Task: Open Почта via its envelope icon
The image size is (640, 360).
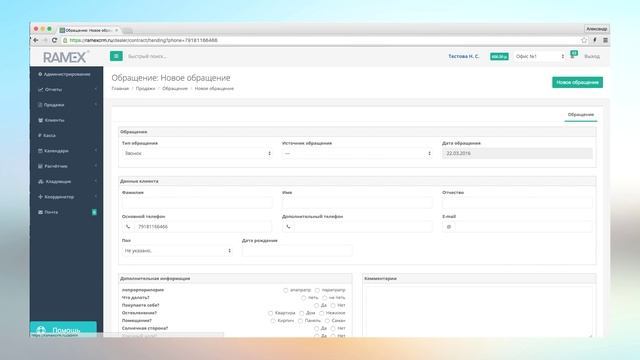Action: [x=40, y=212]
